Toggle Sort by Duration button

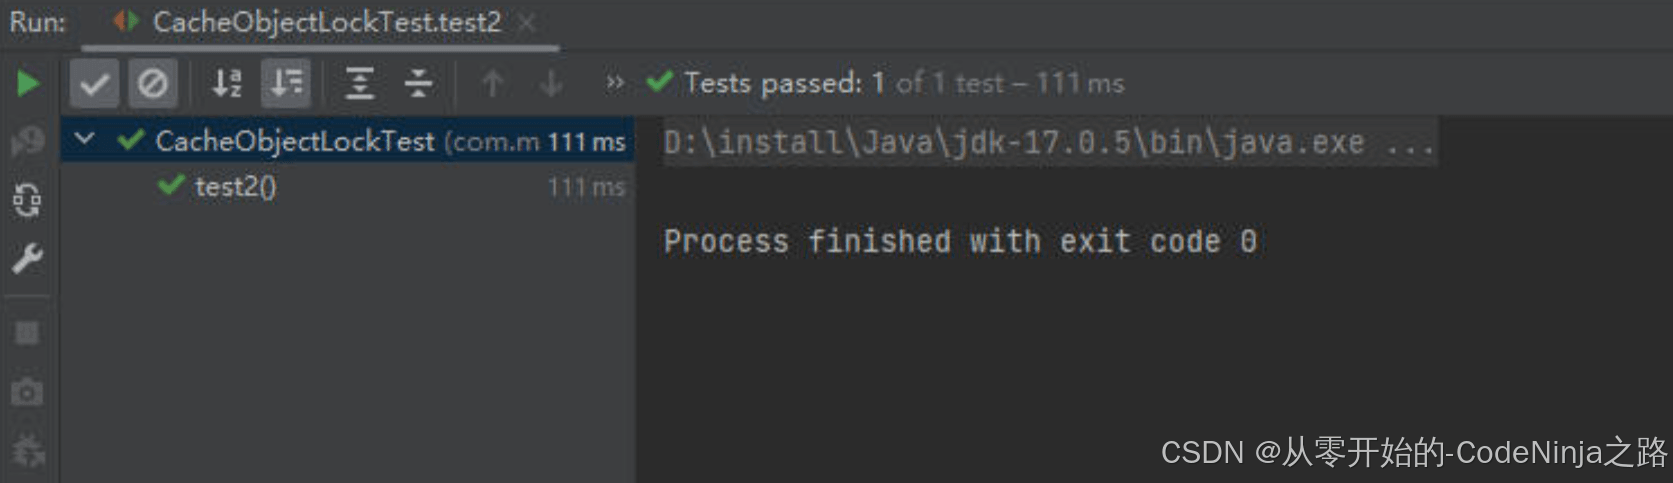[286, 83]
